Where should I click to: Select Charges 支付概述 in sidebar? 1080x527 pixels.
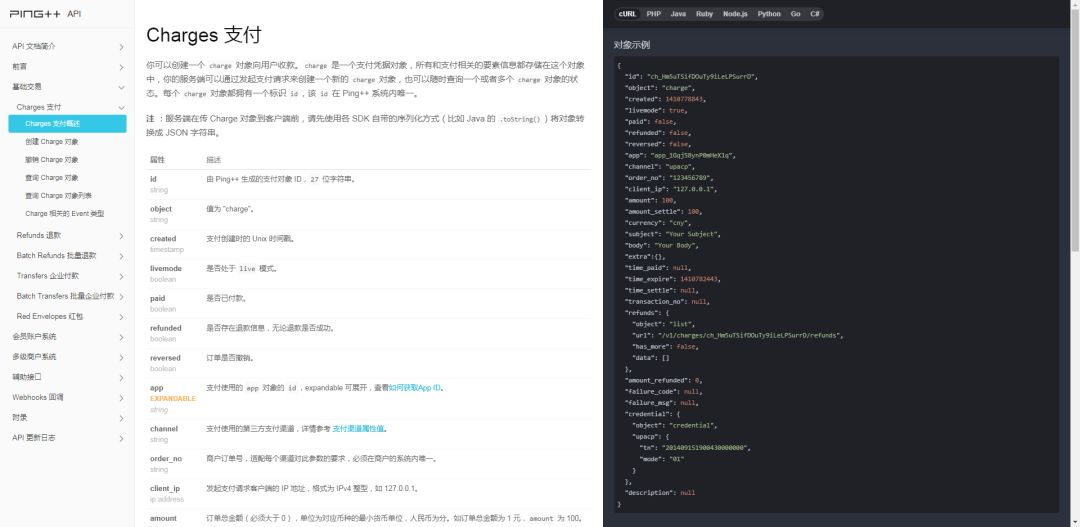[x=68, y=124]
